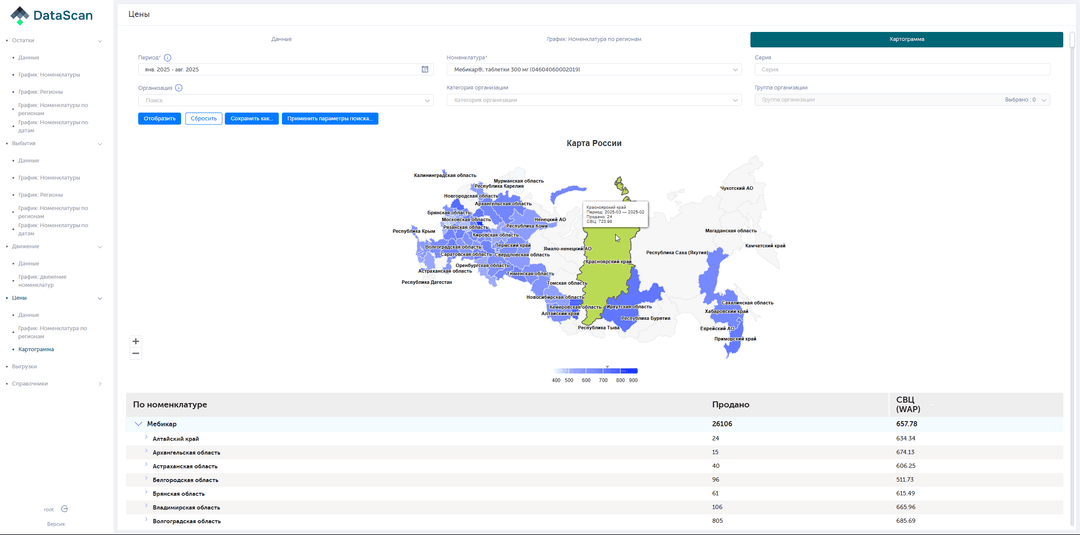Click the logout icon next to root
Image resolution: width=1080 pixels, height=535 pixels.
64,509
